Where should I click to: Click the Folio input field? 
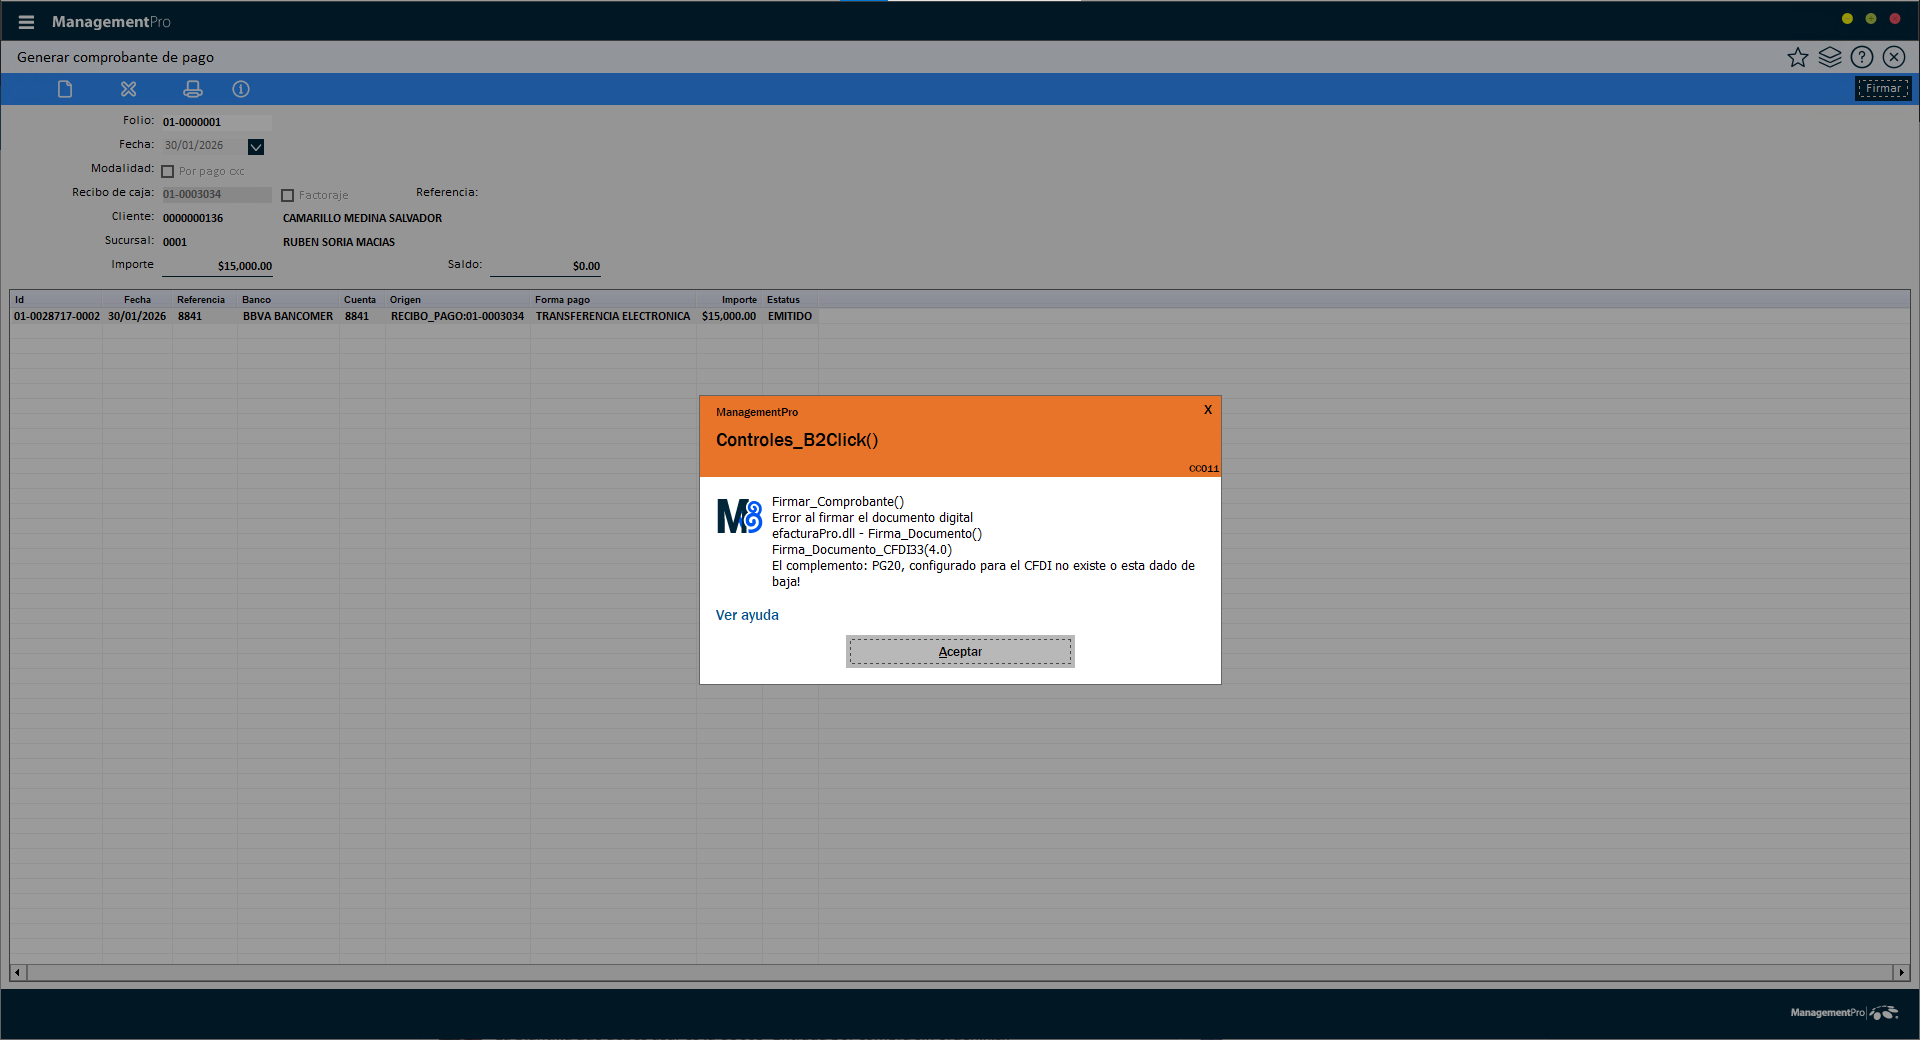tap(215, 122)
